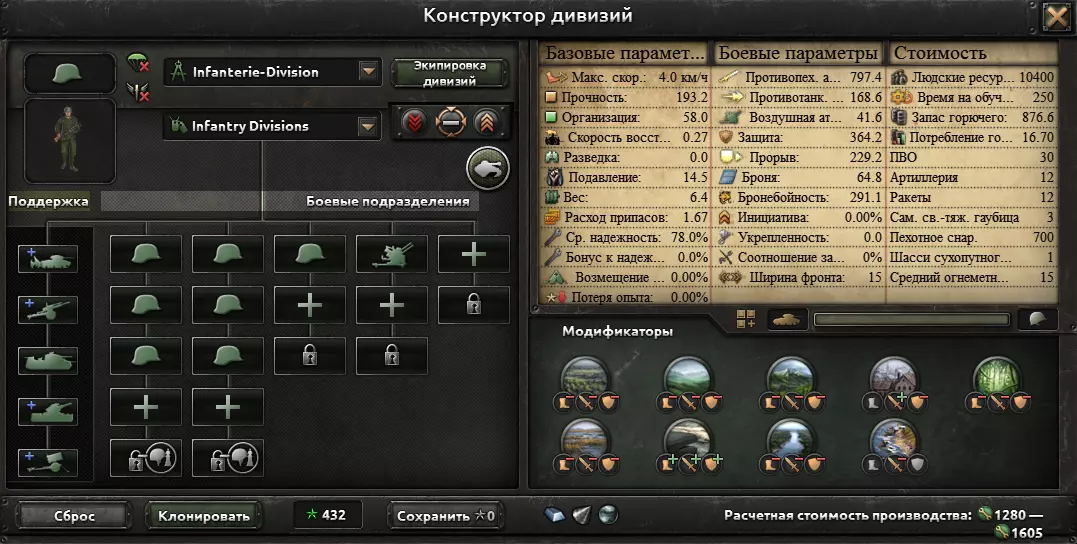Image resolution: width=1077 pixels, height=544 pixels.
Task: Click the Сброс button
Action: click(x=74, y=516)
